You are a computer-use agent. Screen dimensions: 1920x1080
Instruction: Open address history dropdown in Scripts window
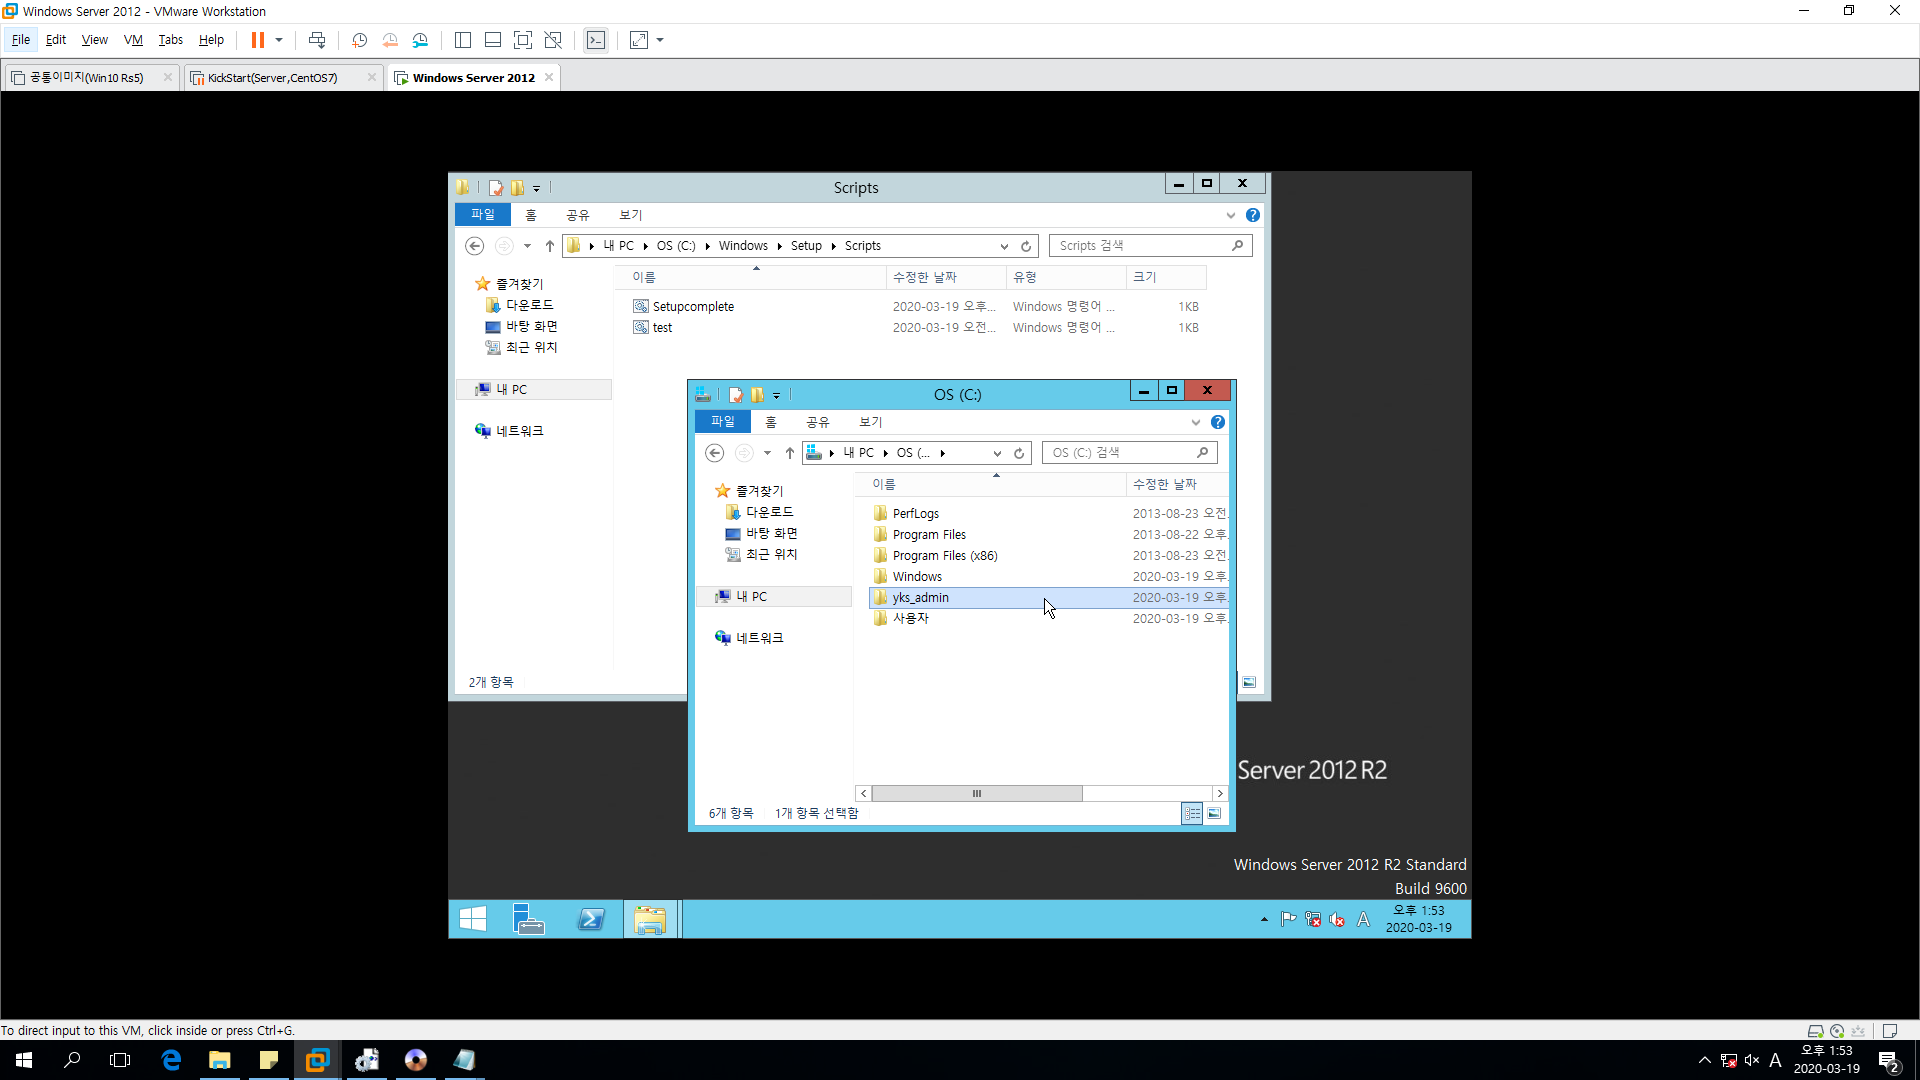(x=1004, y=246)
